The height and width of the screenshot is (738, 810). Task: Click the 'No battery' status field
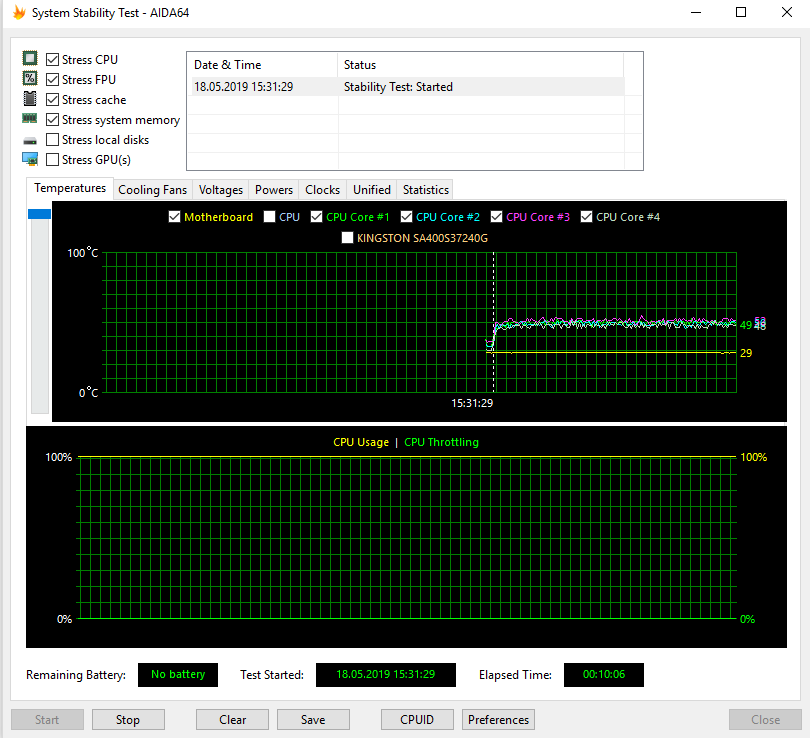click(x=178, y=674)
